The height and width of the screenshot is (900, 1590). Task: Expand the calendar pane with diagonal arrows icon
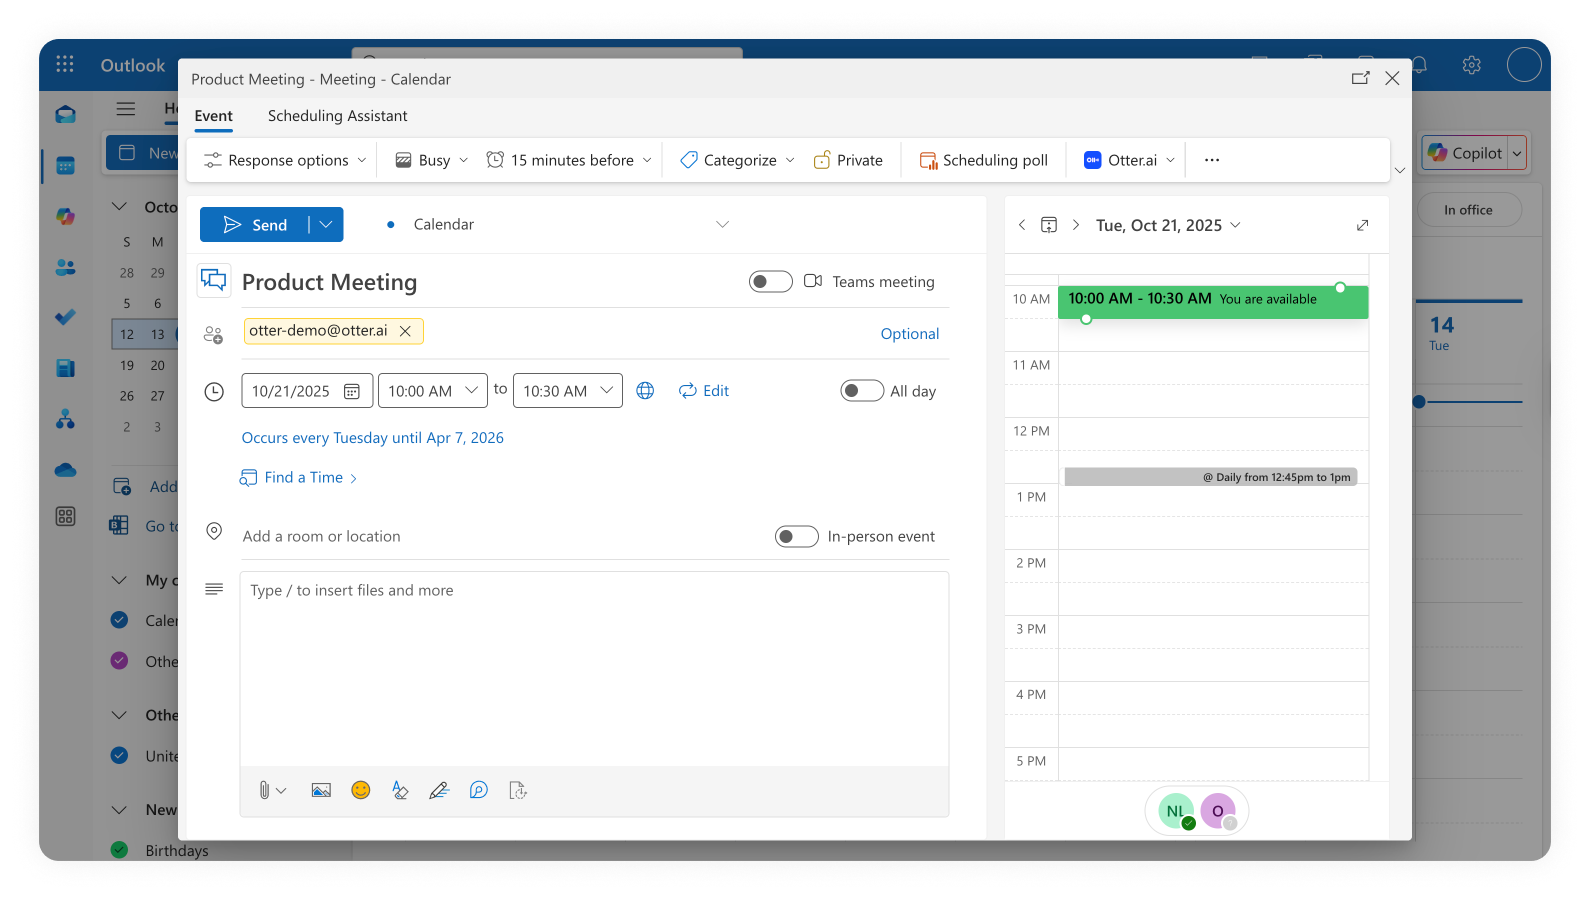1362,225
